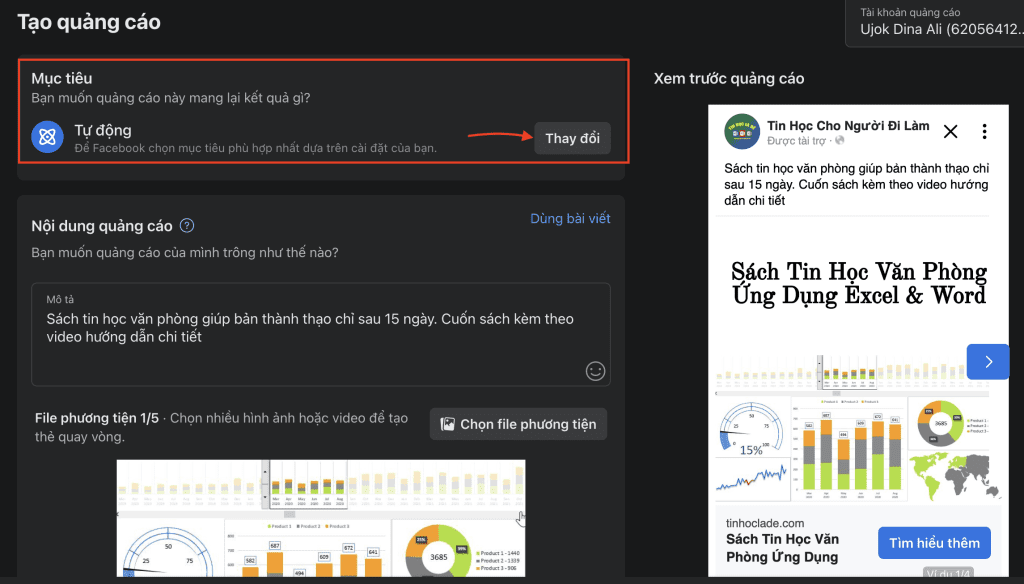The width and height of the screenshot is (1024, 584).
Task: Click Thay đổi to change objective
Action: coord(572,138)
